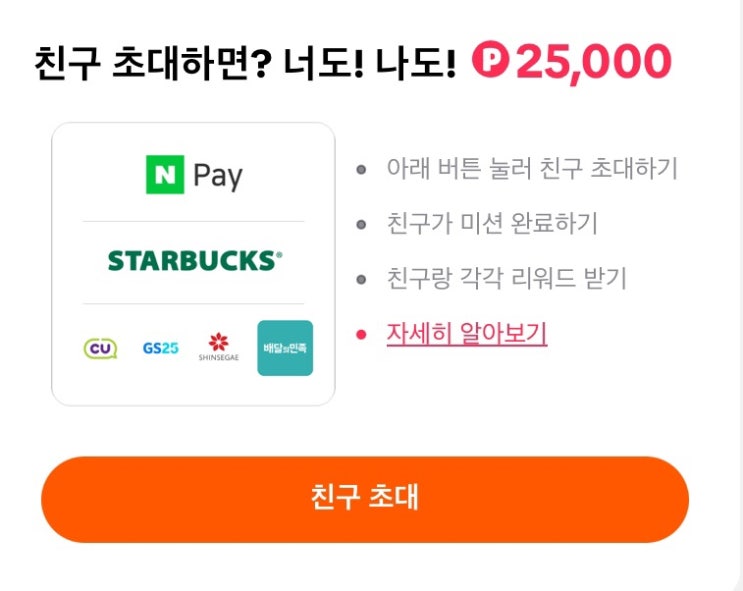Image resolution: width=743 pixels, height=591 pixels.
Task: Click the Shinsegae flower logo
Action: pyautogui.click(x=218, y=346)
